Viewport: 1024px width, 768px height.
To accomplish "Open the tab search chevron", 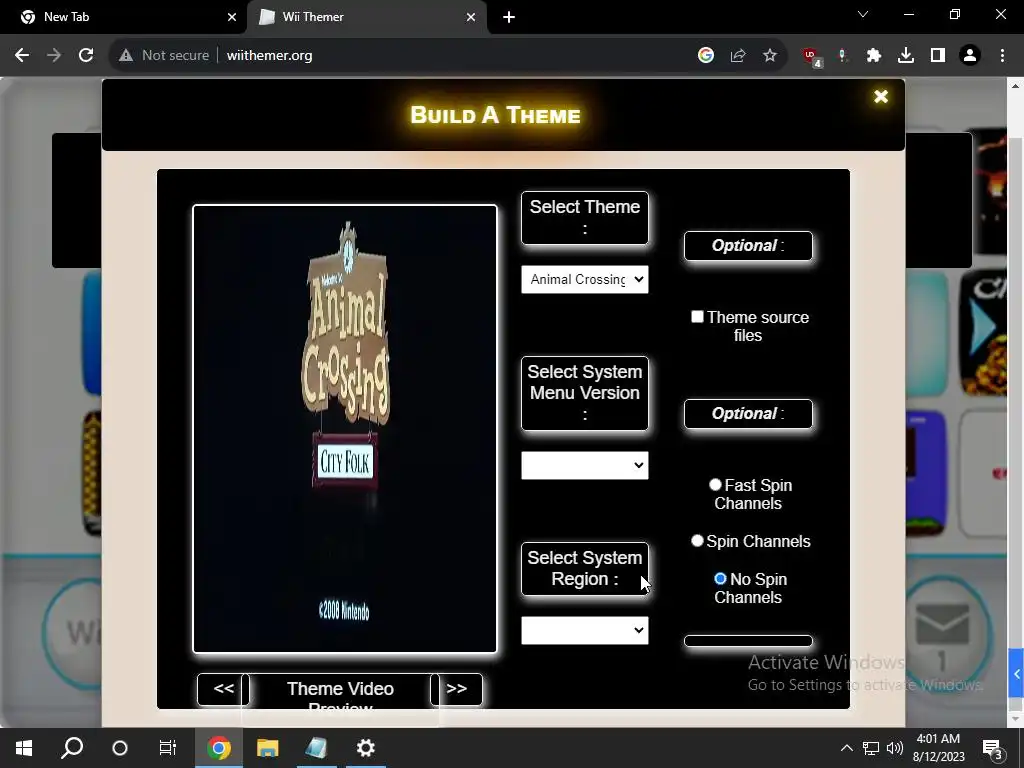I will coord(863,14).
